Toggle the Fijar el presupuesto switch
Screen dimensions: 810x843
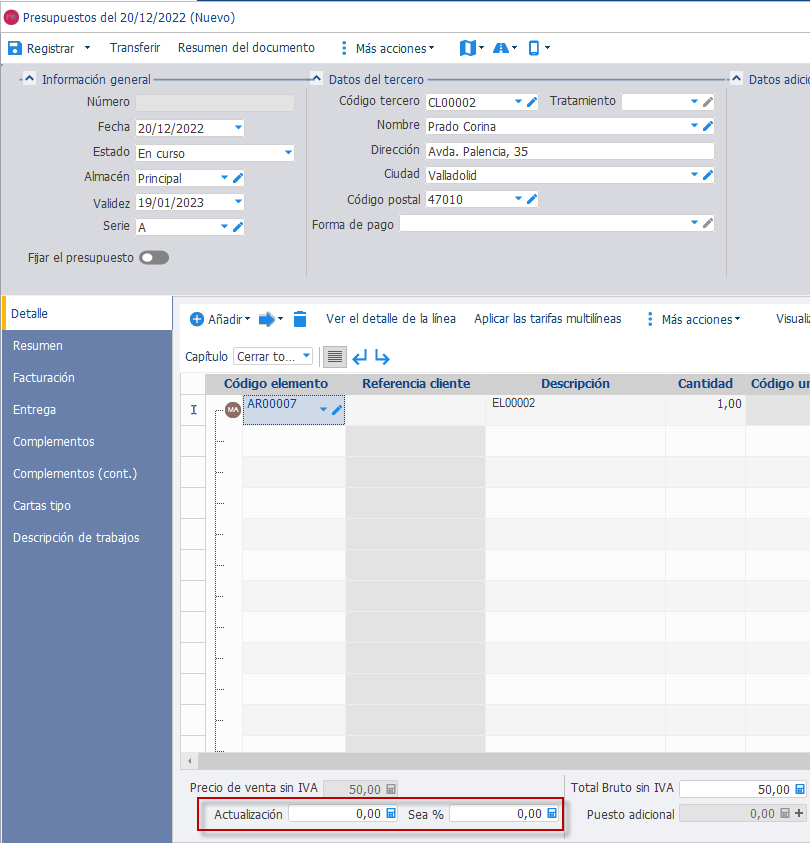pos(154,258)
